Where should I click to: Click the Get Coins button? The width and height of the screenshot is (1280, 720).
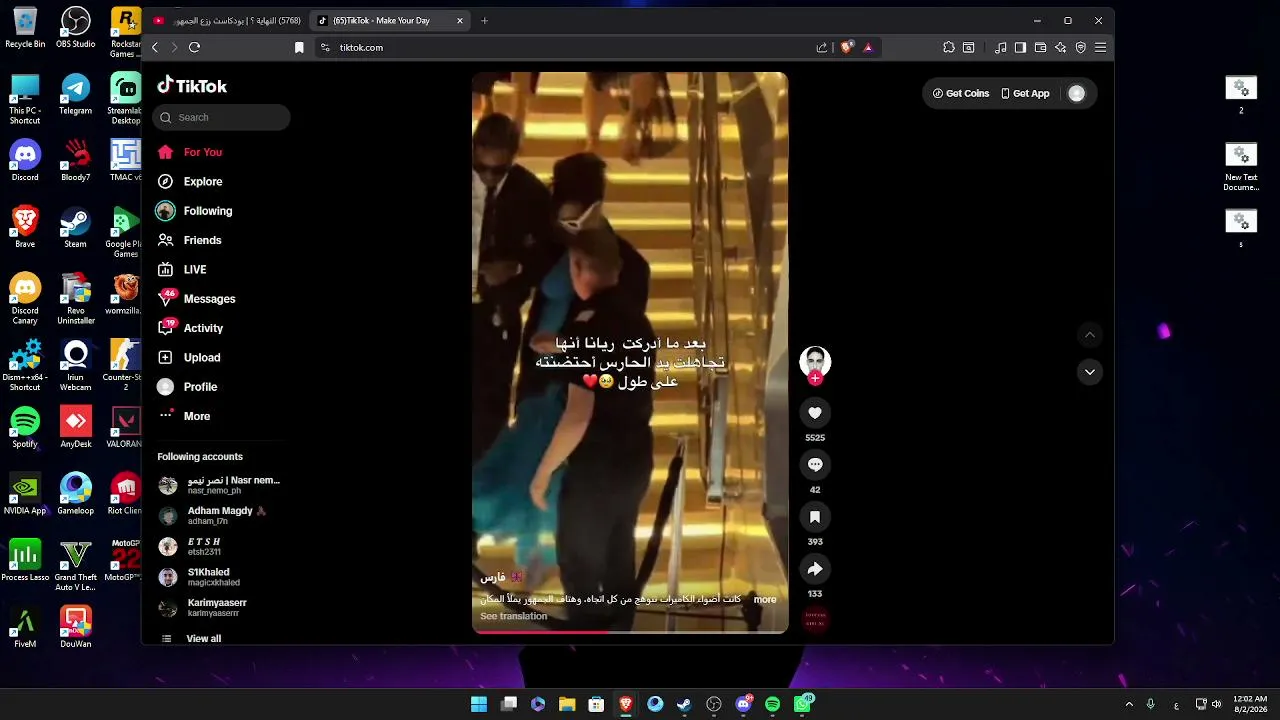coord(961,93)
